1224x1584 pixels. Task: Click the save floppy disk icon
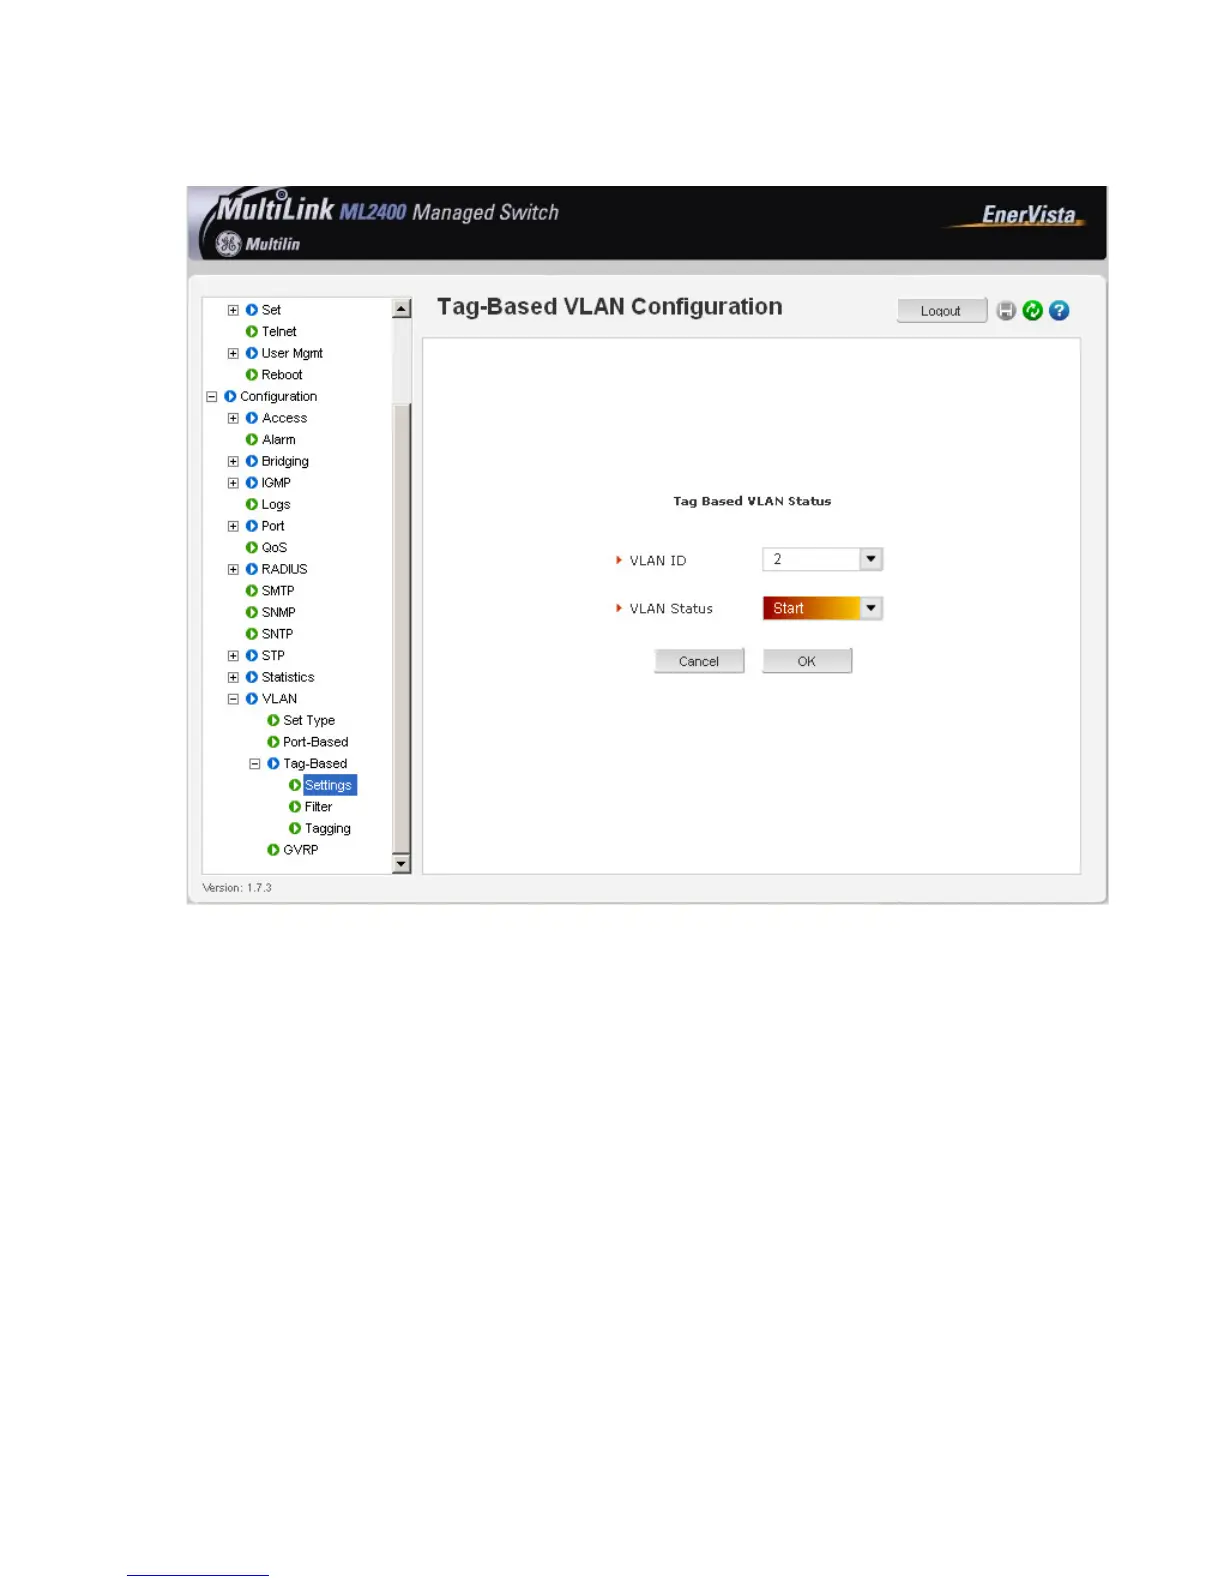point(1006,311)
